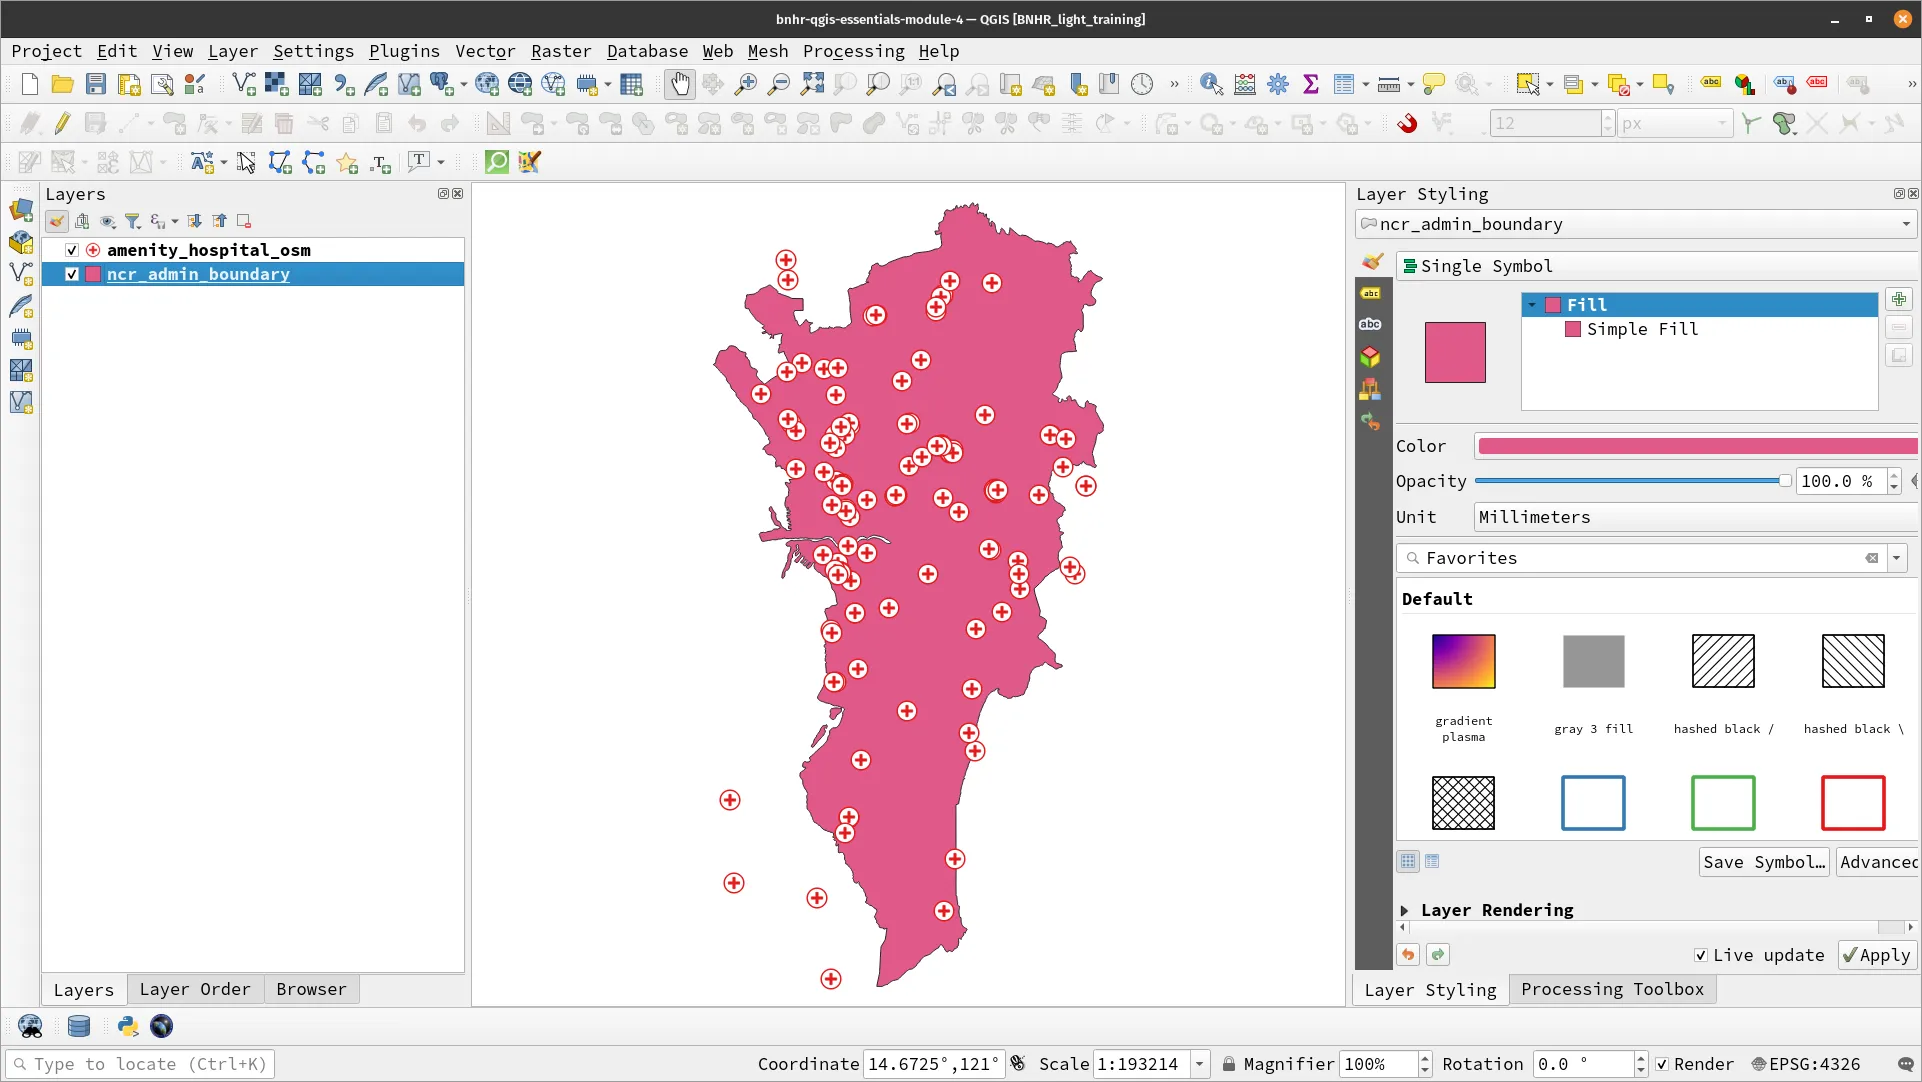Activate the Toggle Editing pencil tool

coord(61,123)
